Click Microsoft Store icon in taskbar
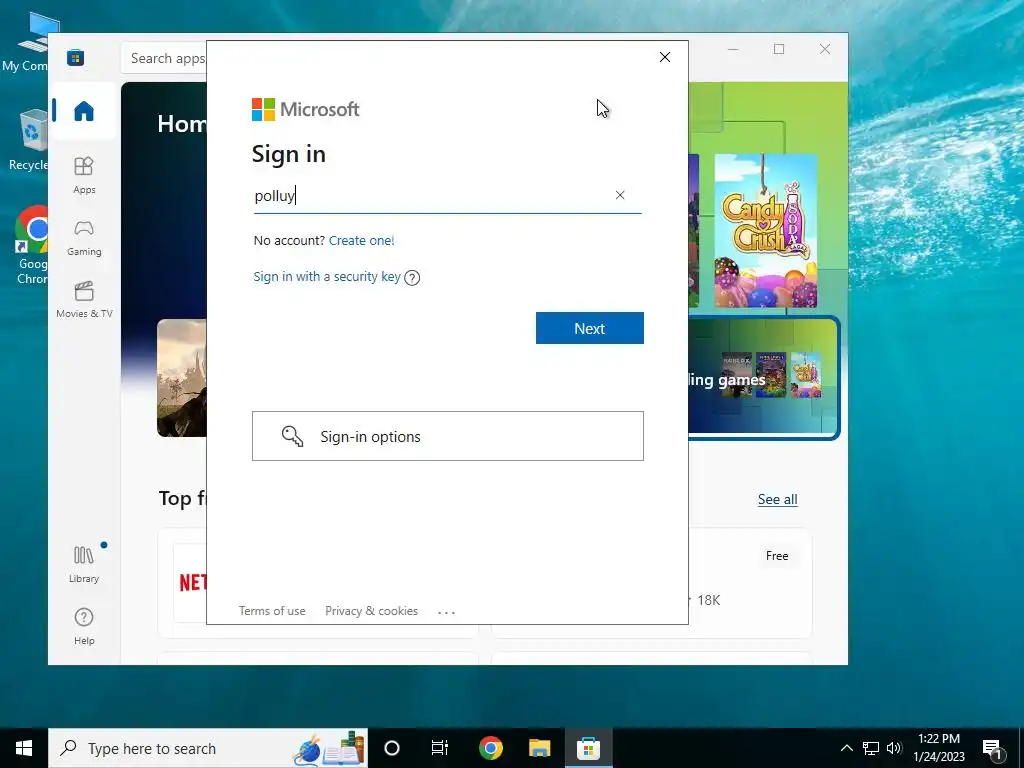1024x768 pixels. tap(588, 748)
